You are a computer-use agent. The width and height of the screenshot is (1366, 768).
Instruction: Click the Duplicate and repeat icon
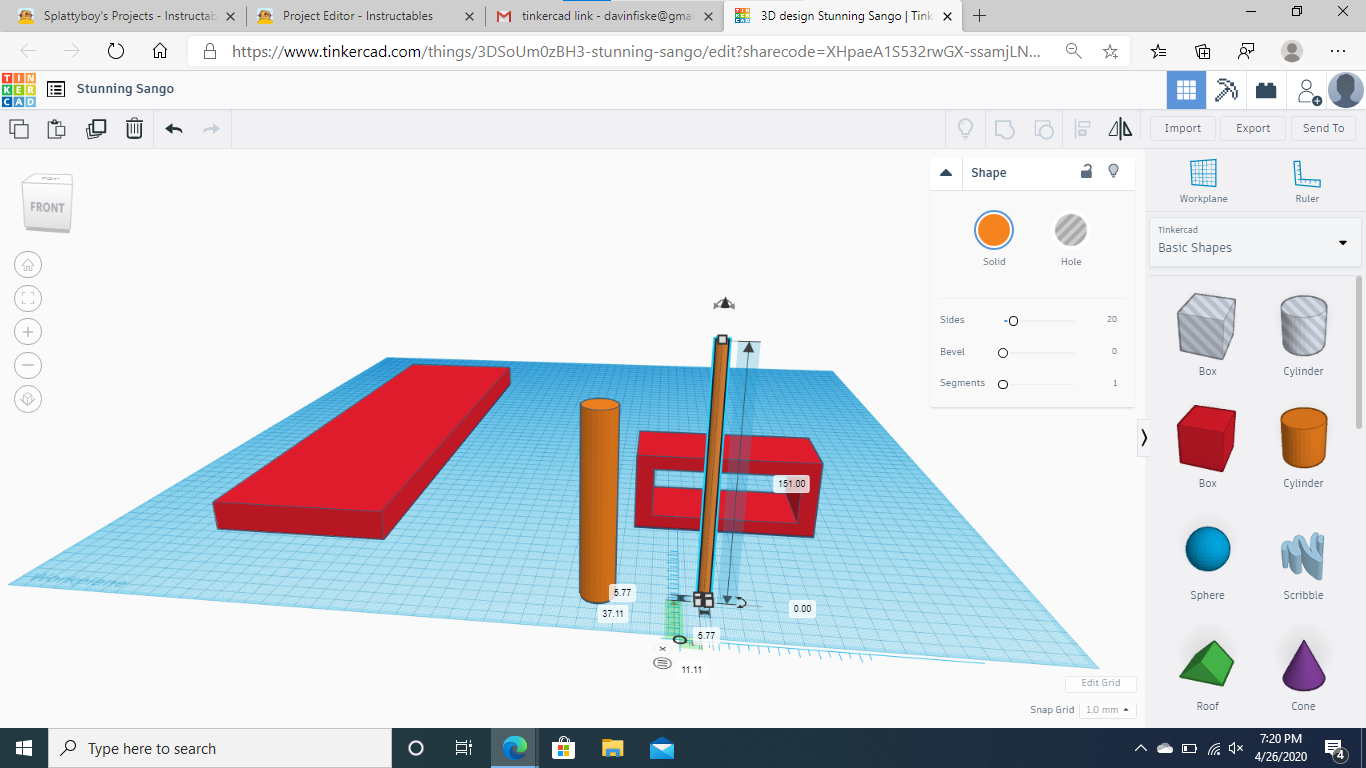click(x=96, y=128)
